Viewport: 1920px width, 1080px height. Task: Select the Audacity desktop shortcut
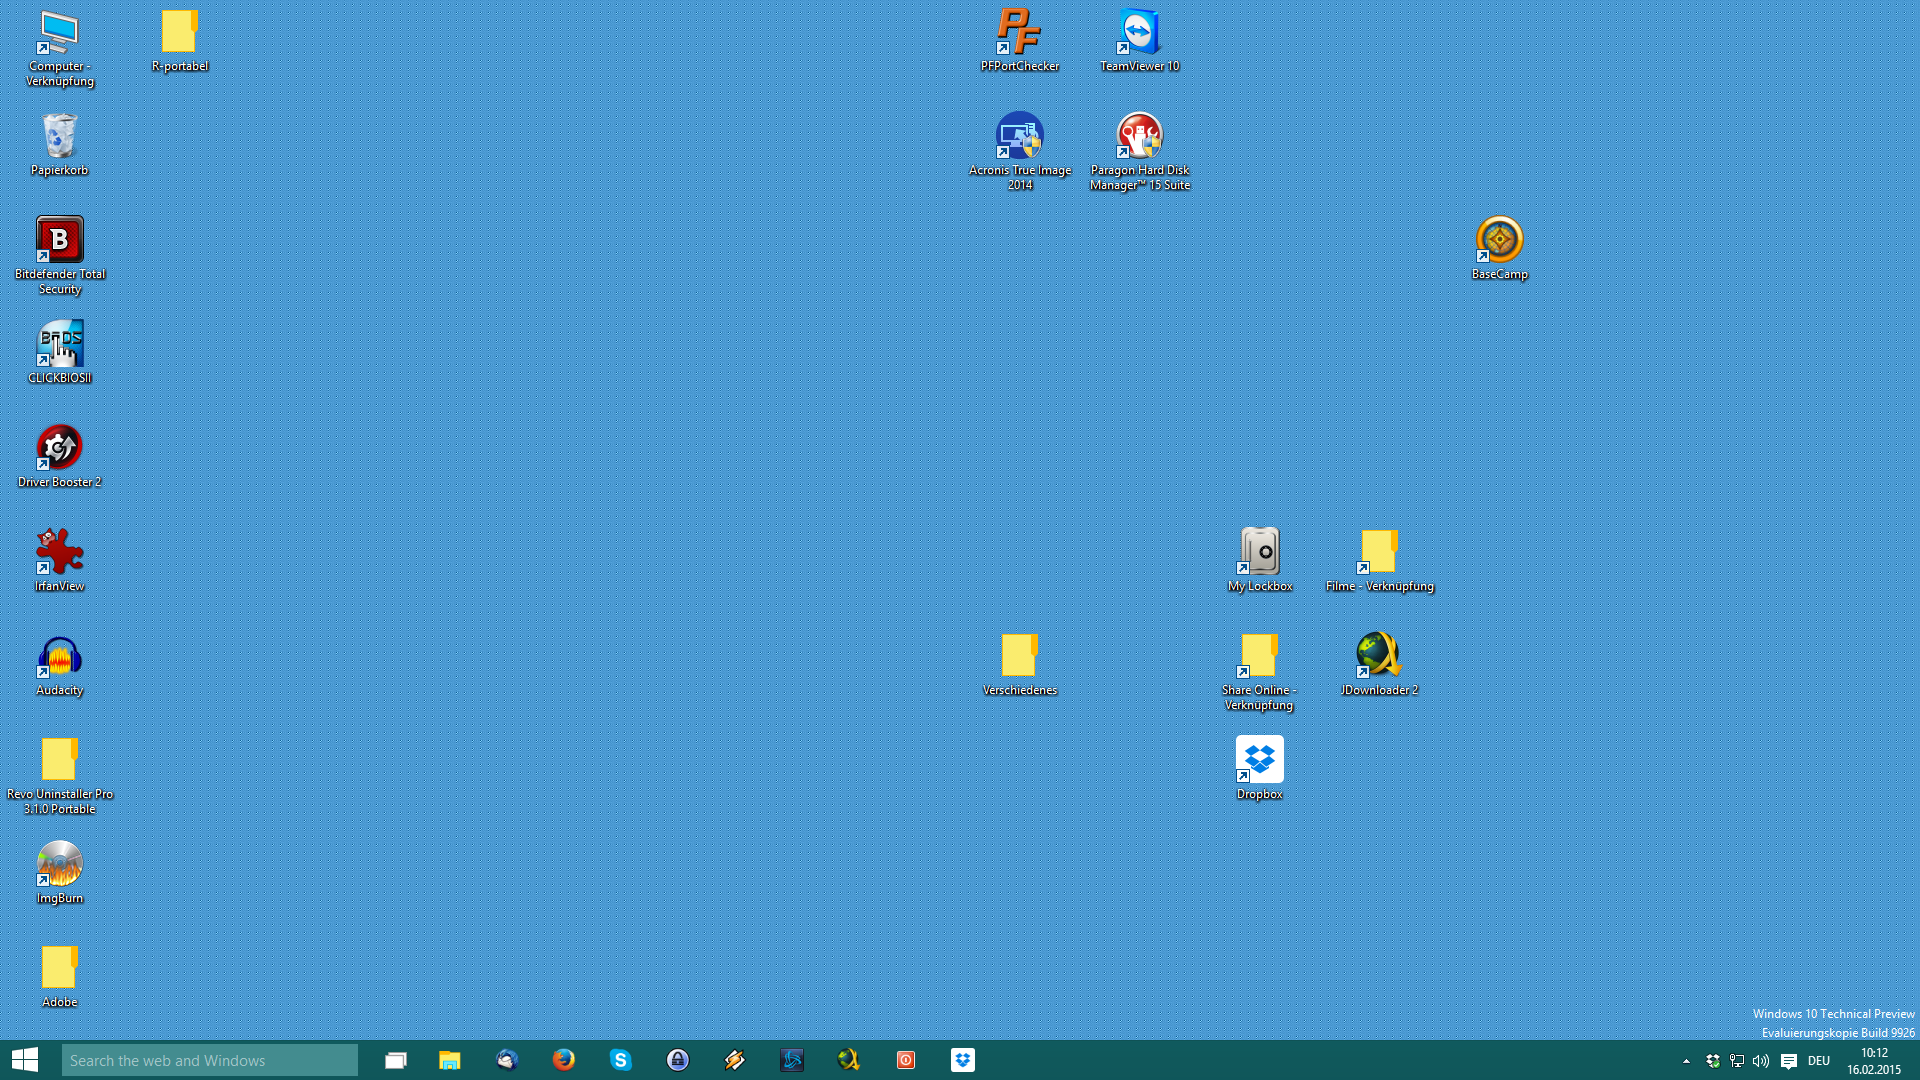coord(60,665)
